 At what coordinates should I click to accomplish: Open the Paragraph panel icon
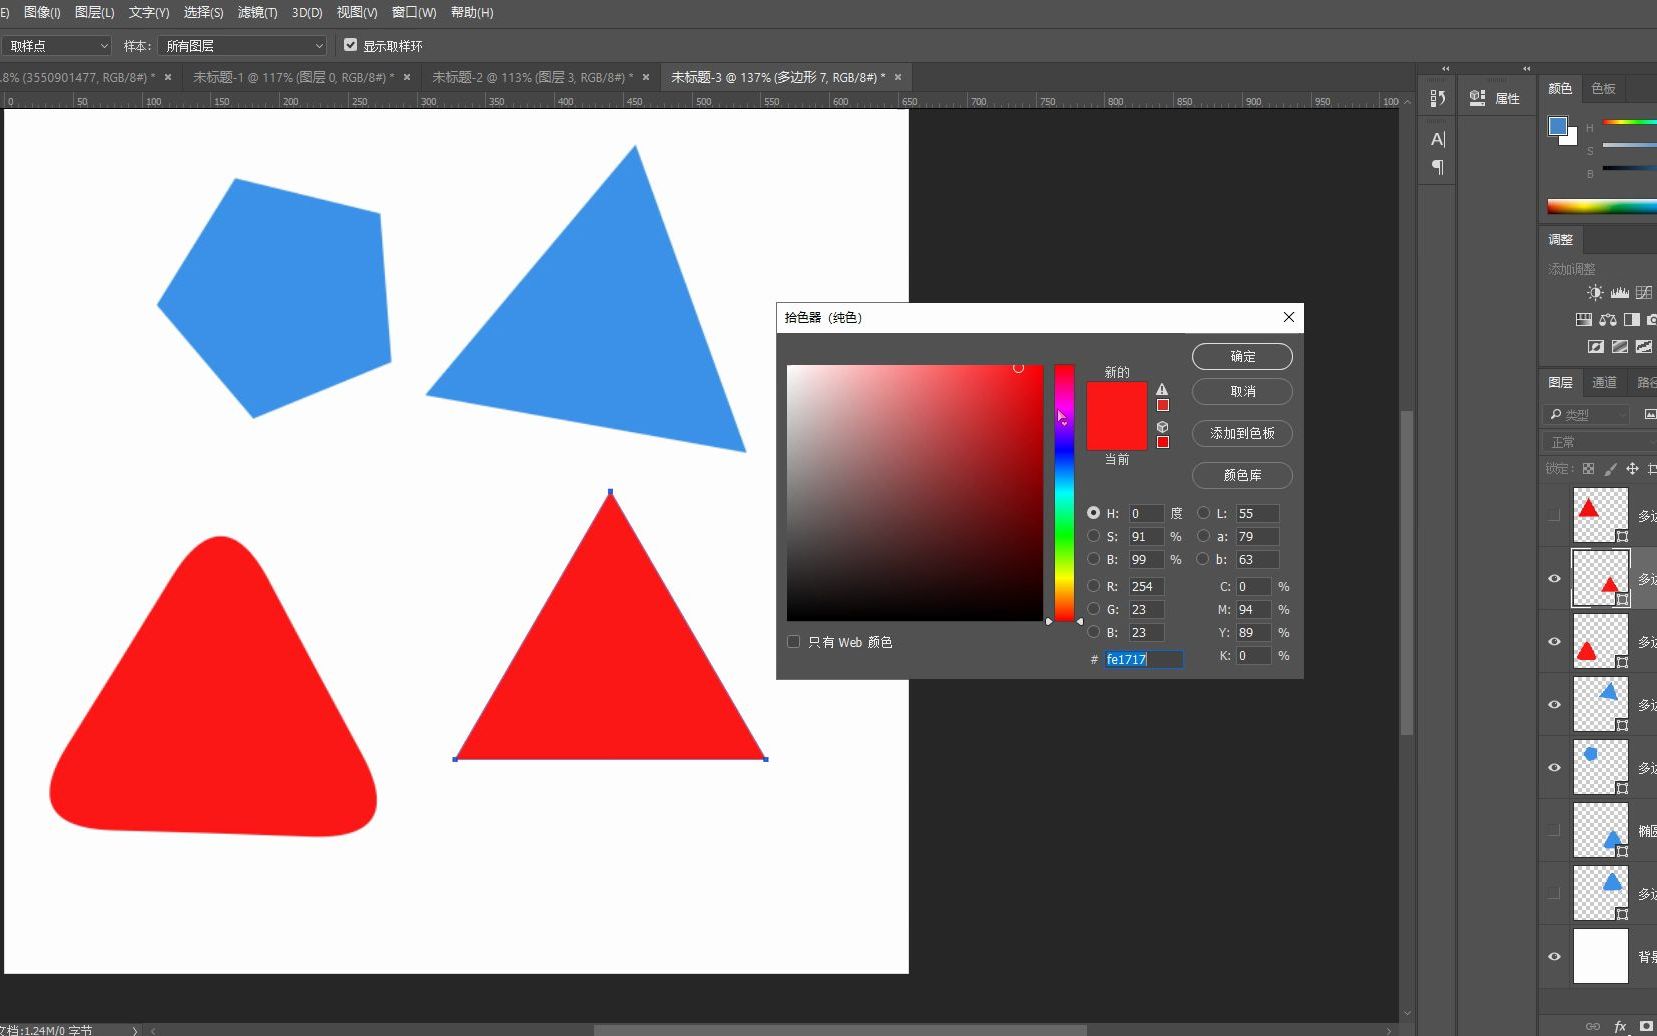[x=1438, y=167]
